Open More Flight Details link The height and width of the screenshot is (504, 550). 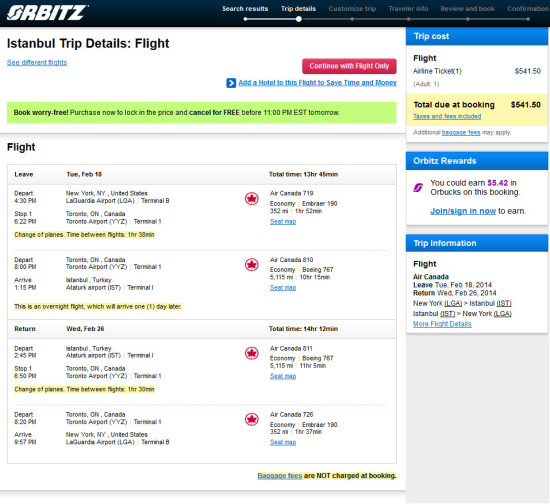[442, 324]
